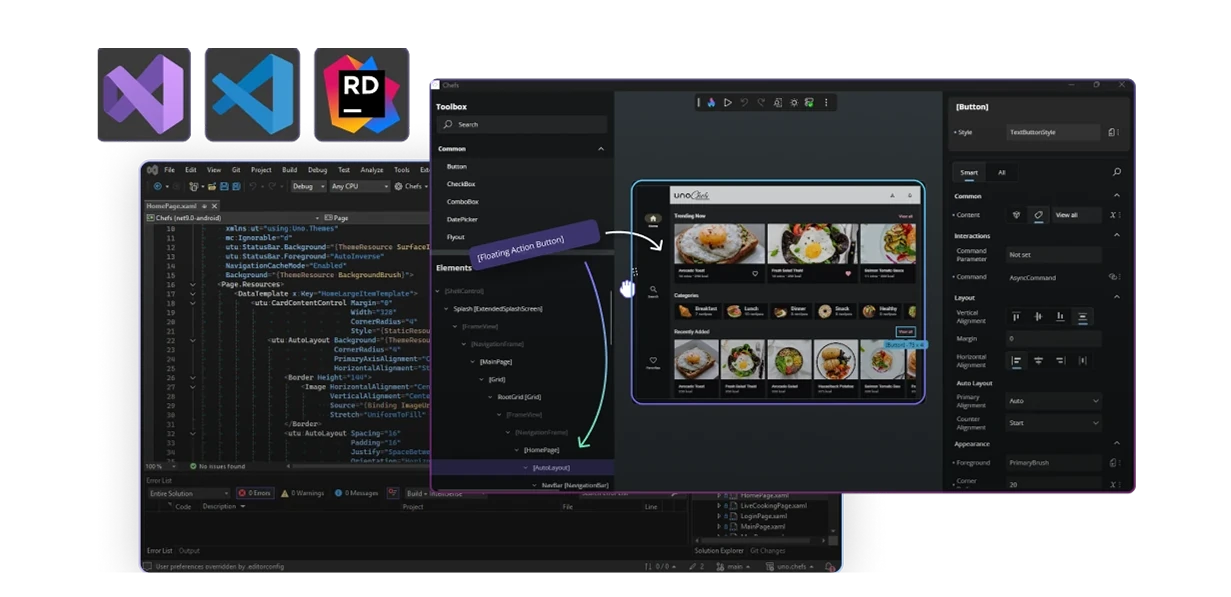
Task: Select center horizontal alignment in Layout section
Action: pyautogui.click(x=1039, y=361)
